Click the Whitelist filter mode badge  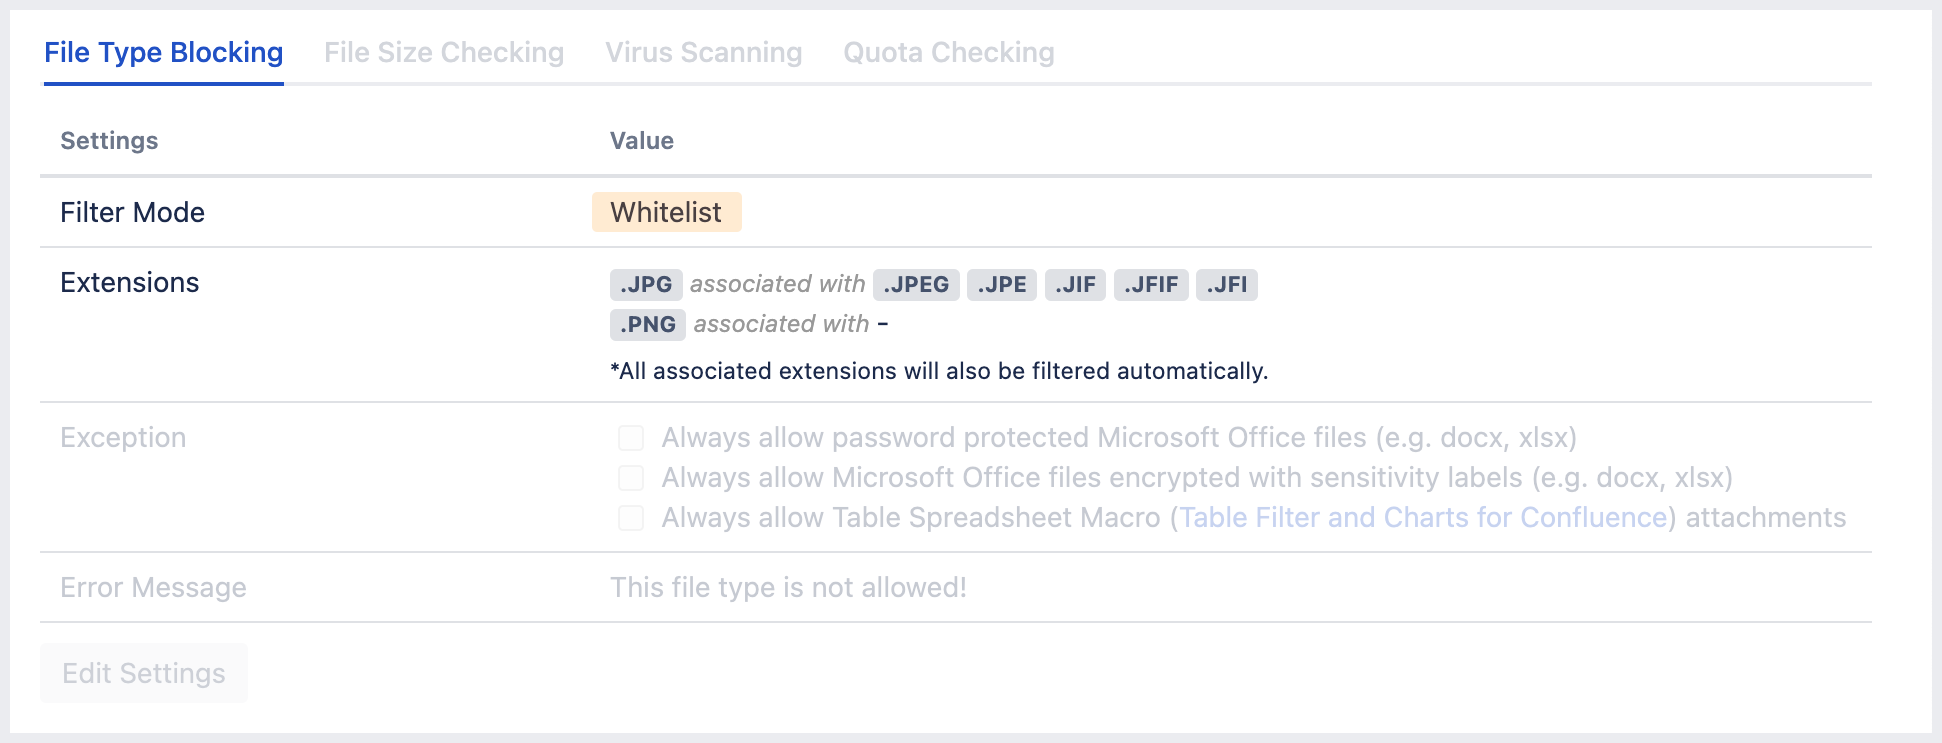(x=666, y=212)
